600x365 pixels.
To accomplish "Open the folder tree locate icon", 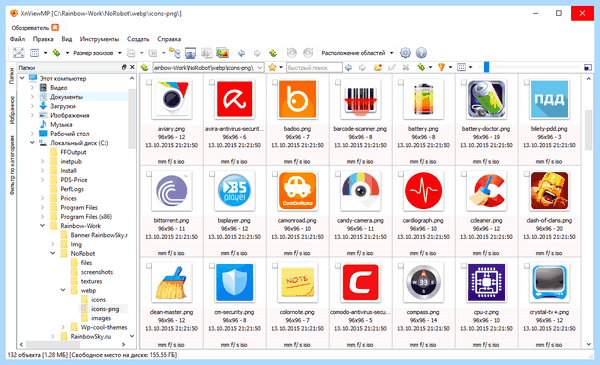I will [x=174, y=53].
